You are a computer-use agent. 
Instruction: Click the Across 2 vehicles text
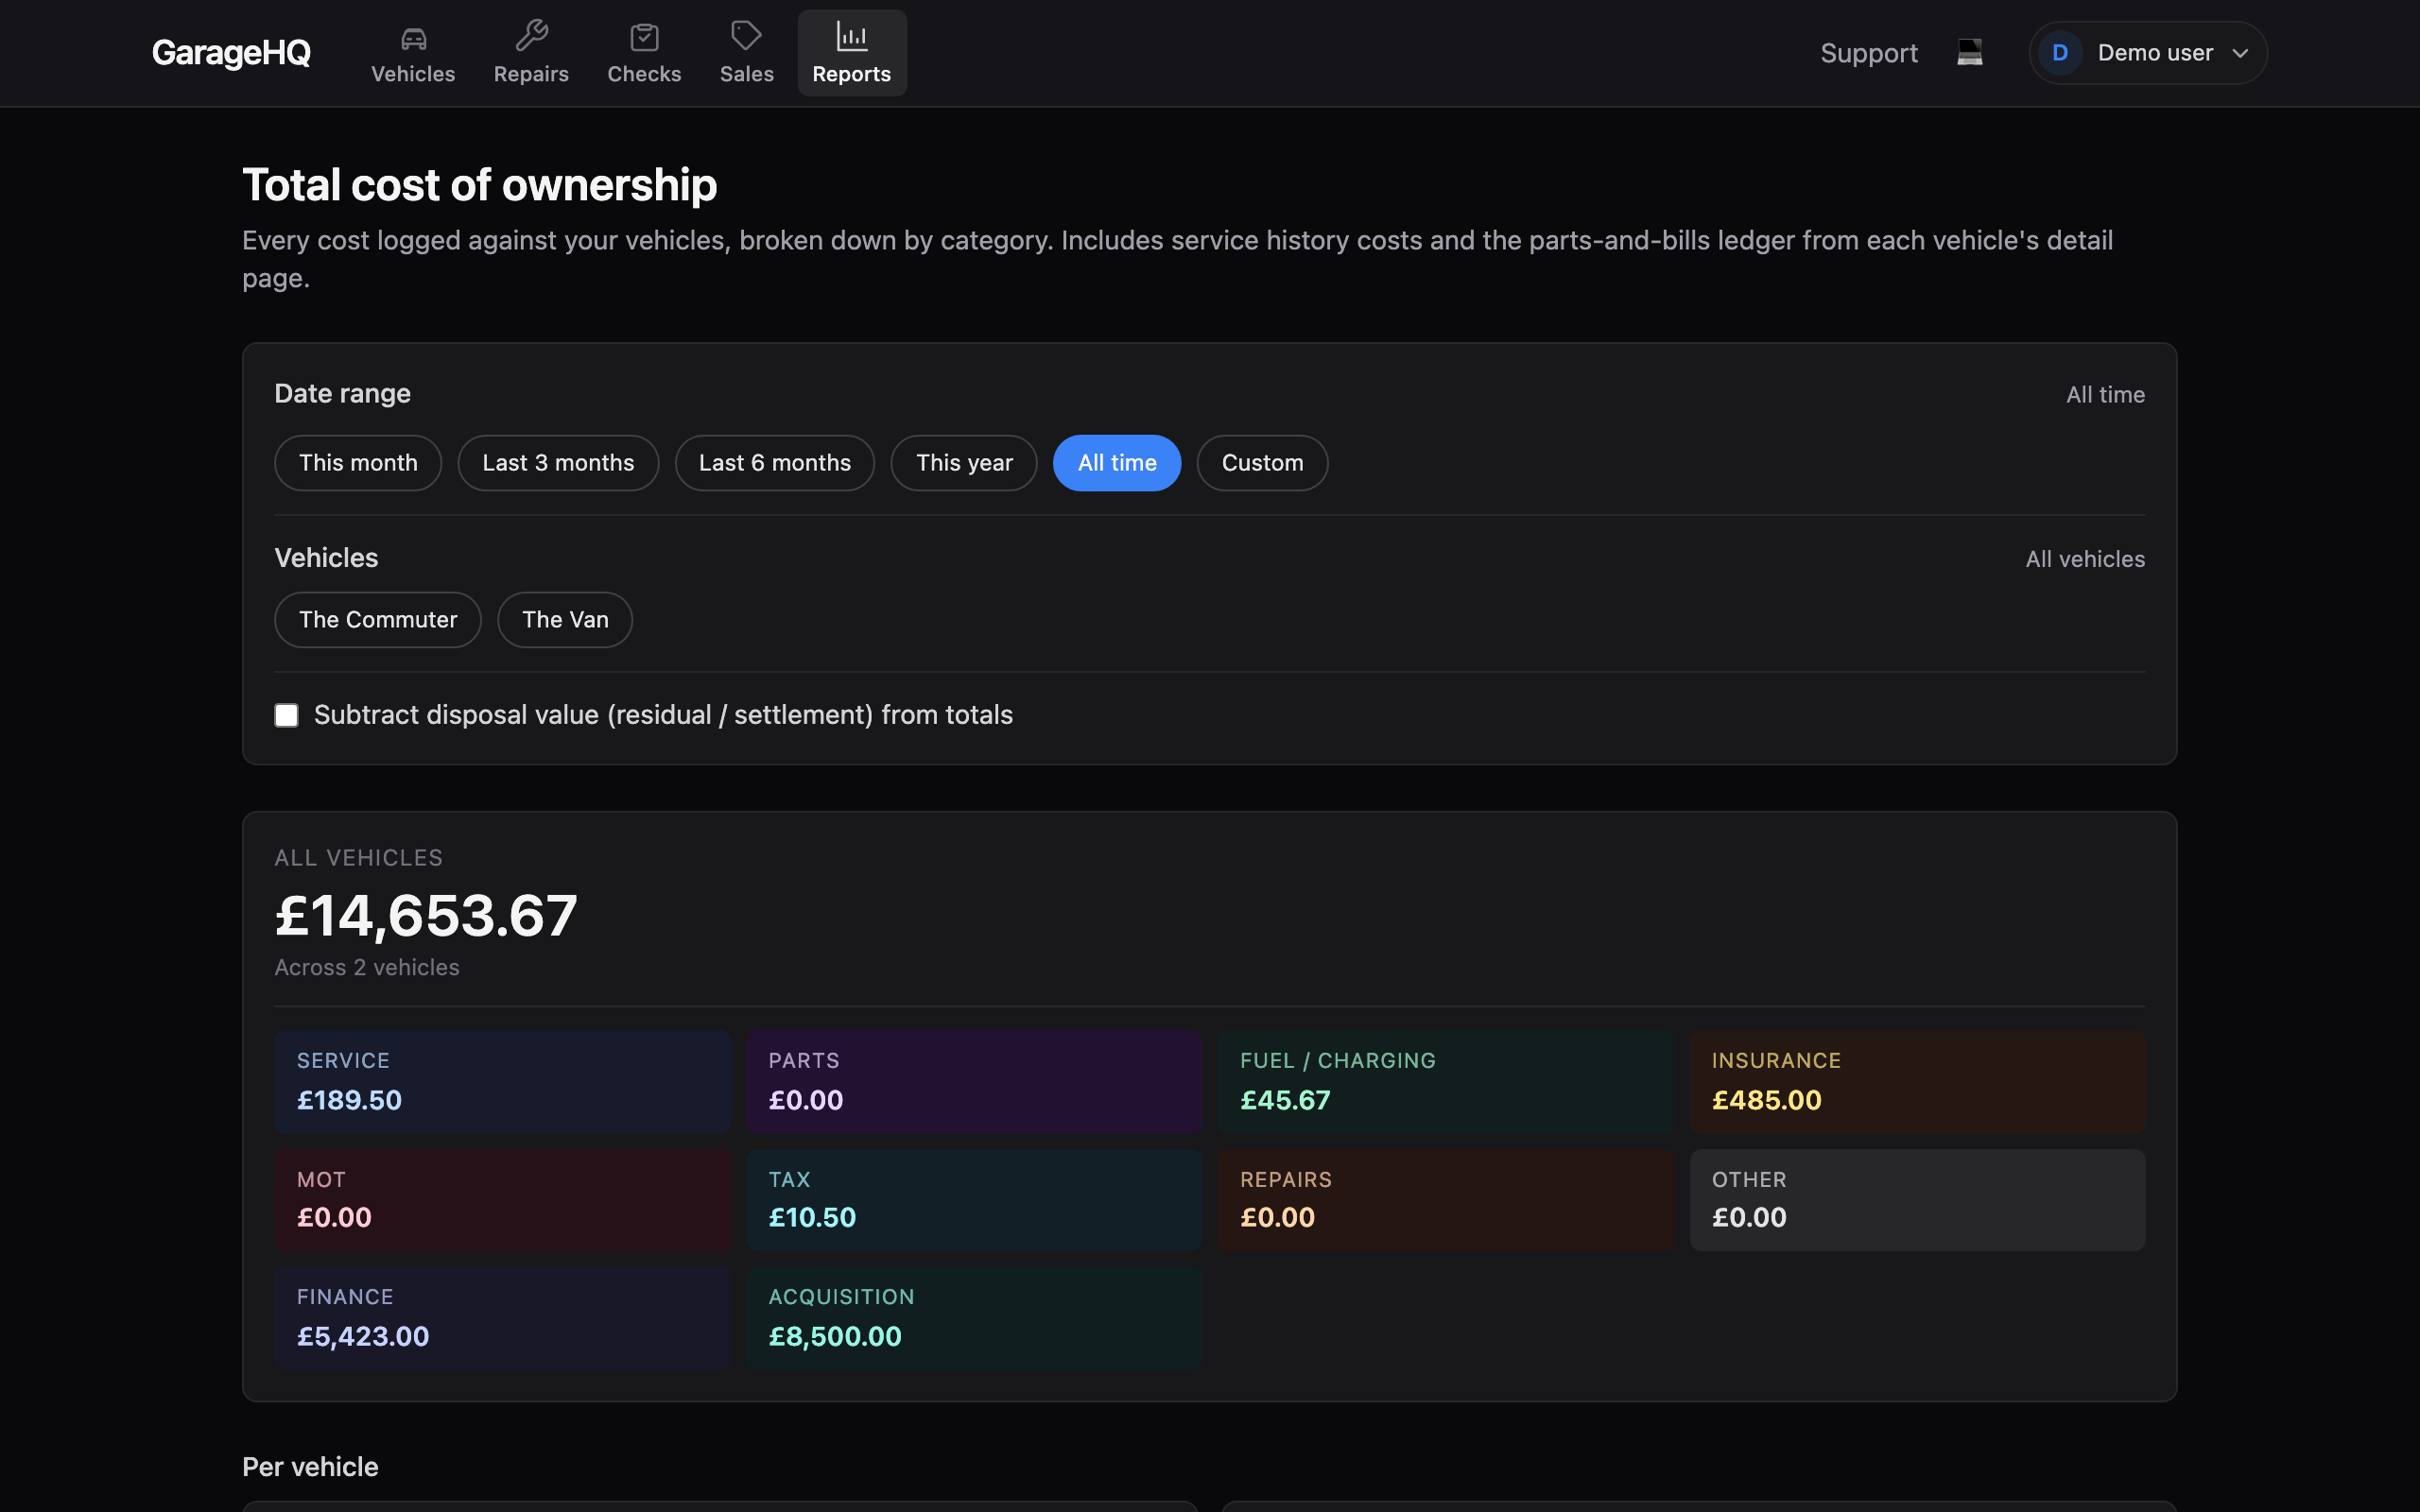click(x=367, y=968)
